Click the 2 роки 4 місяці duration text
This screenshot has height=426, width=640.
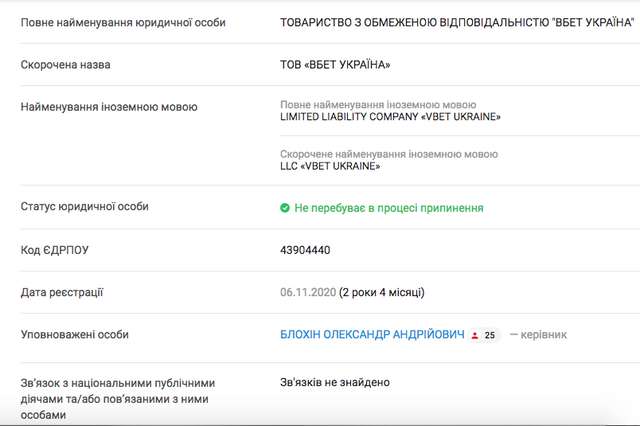382,292
